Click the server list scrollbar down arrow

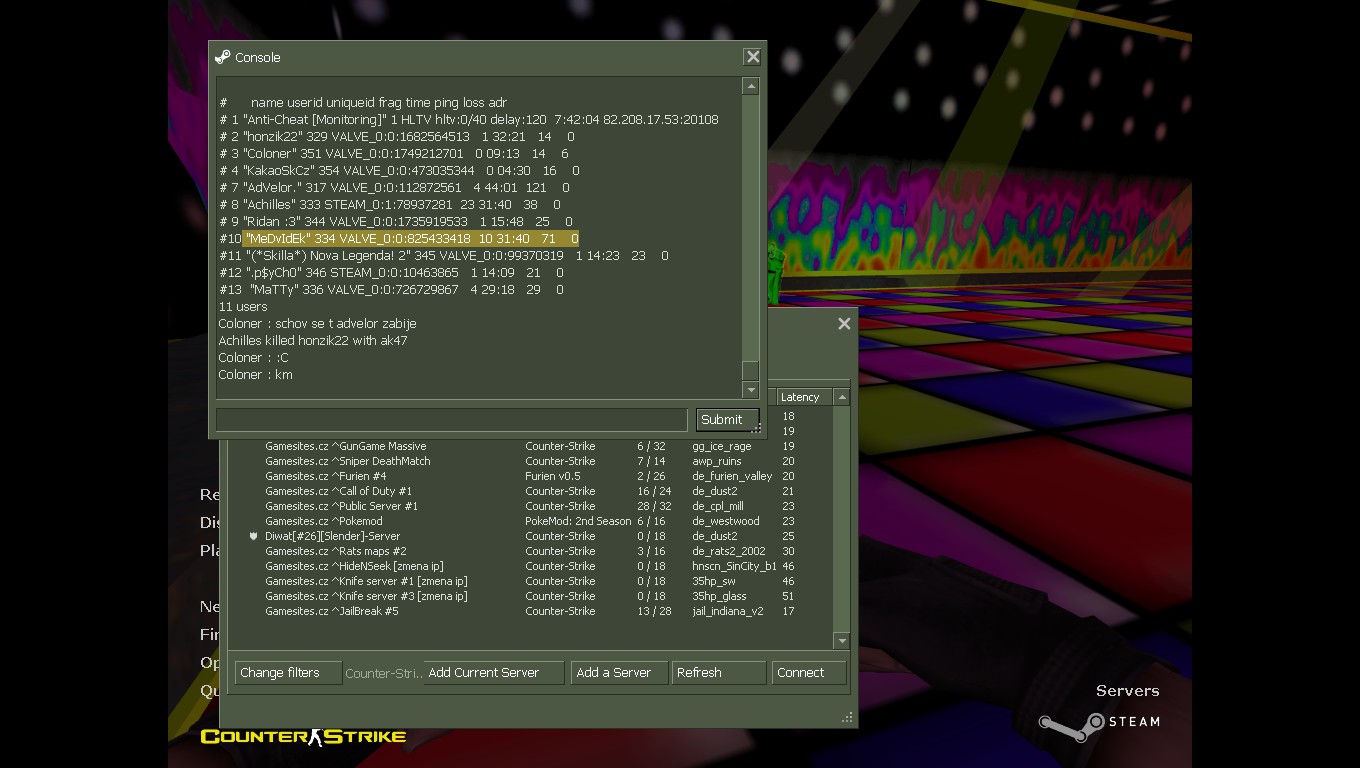point(842,640)
